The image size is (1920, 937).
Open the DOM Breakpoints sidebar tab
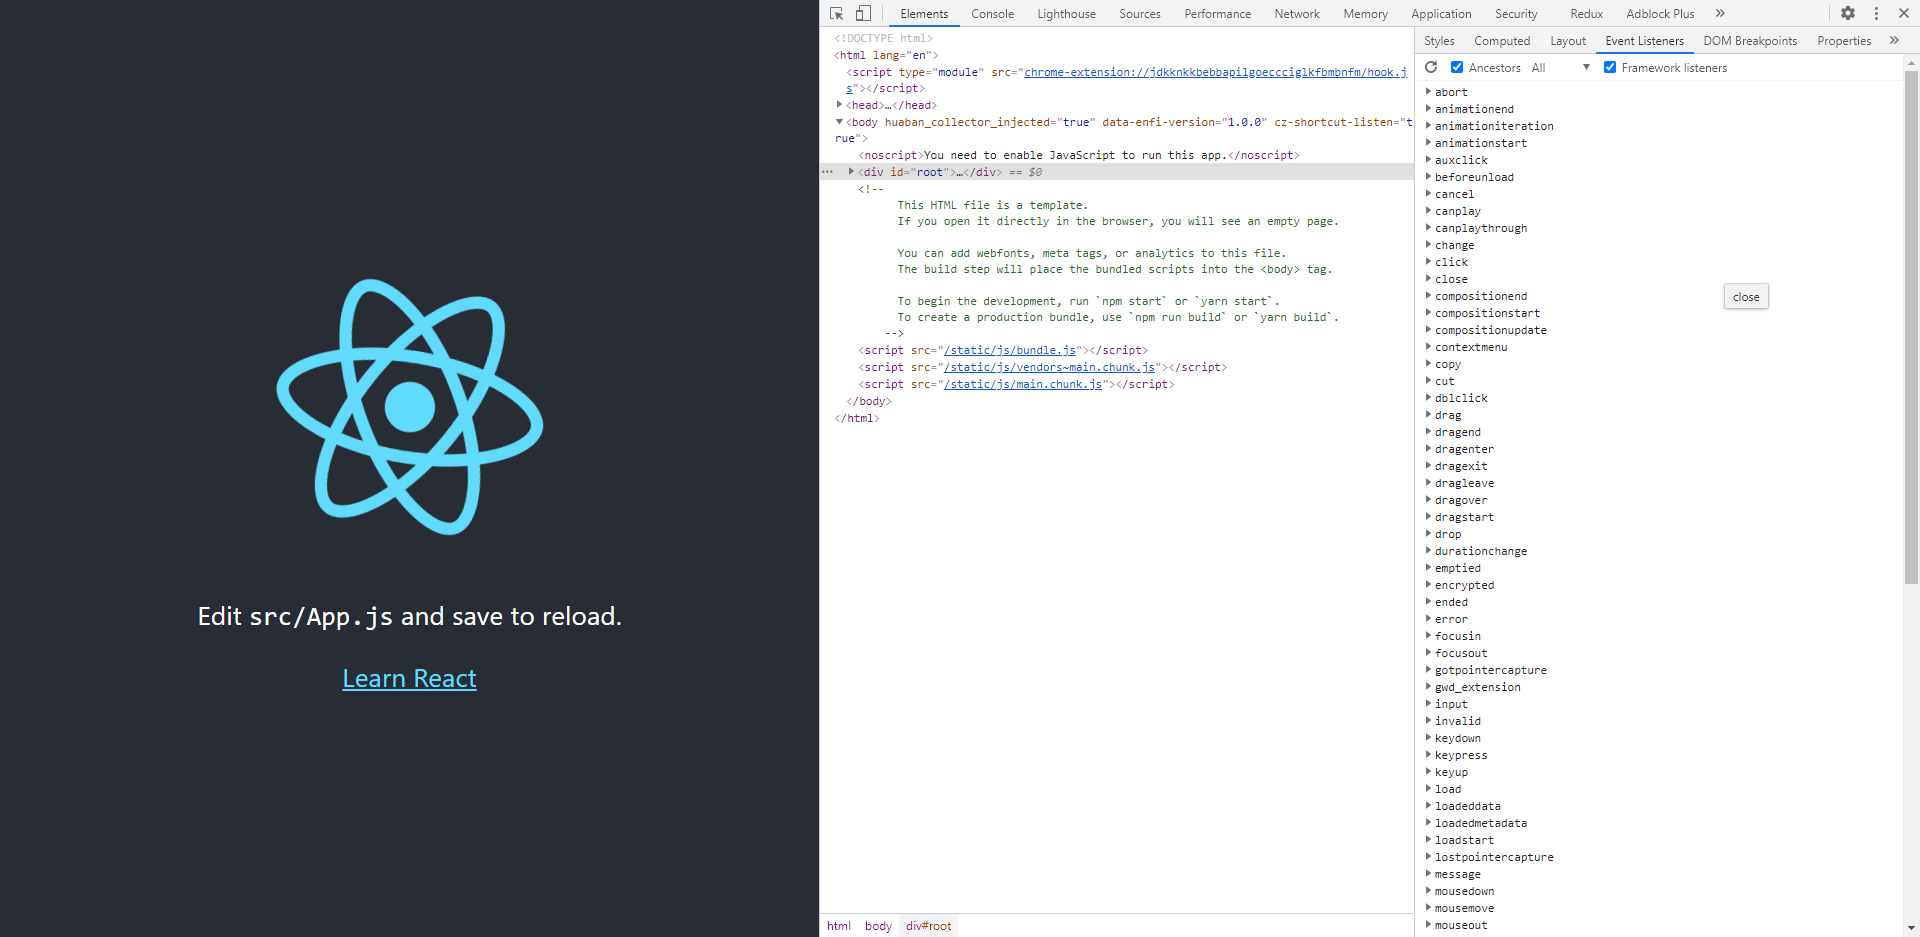[1750, 41]
